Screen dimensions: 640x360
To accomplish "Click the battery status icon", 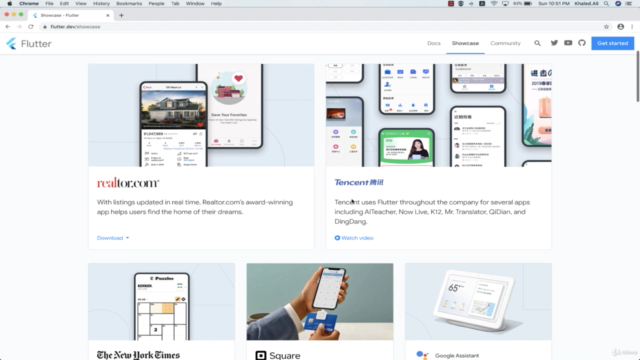I will pos(528,4).
